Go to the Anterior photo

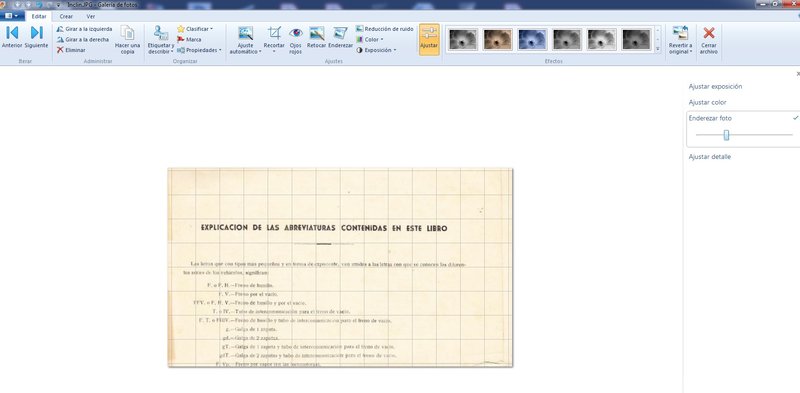[x=12, y=37]
